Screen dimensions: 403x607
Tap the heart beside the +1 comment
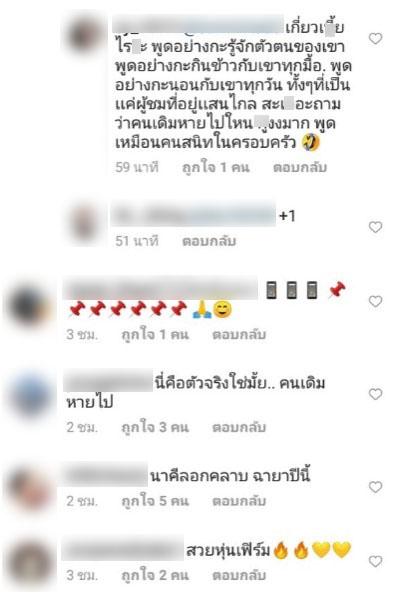point(375,227)
